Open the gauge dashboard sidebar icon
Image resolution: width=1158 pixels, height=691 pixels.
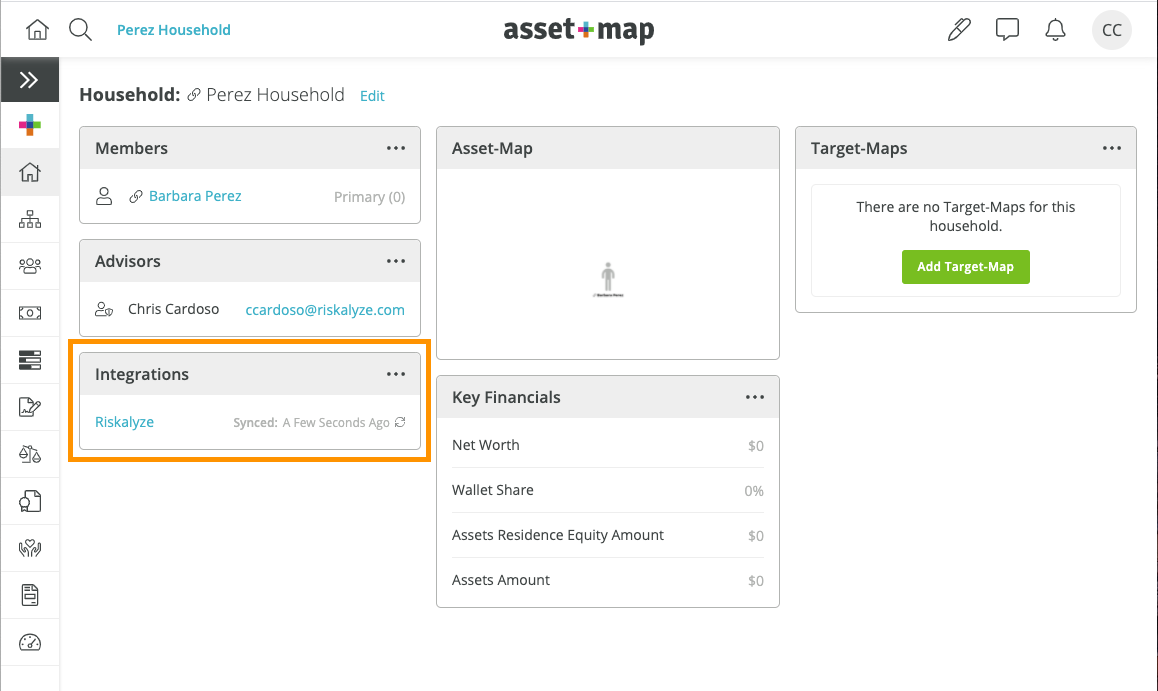pos(30,642)
